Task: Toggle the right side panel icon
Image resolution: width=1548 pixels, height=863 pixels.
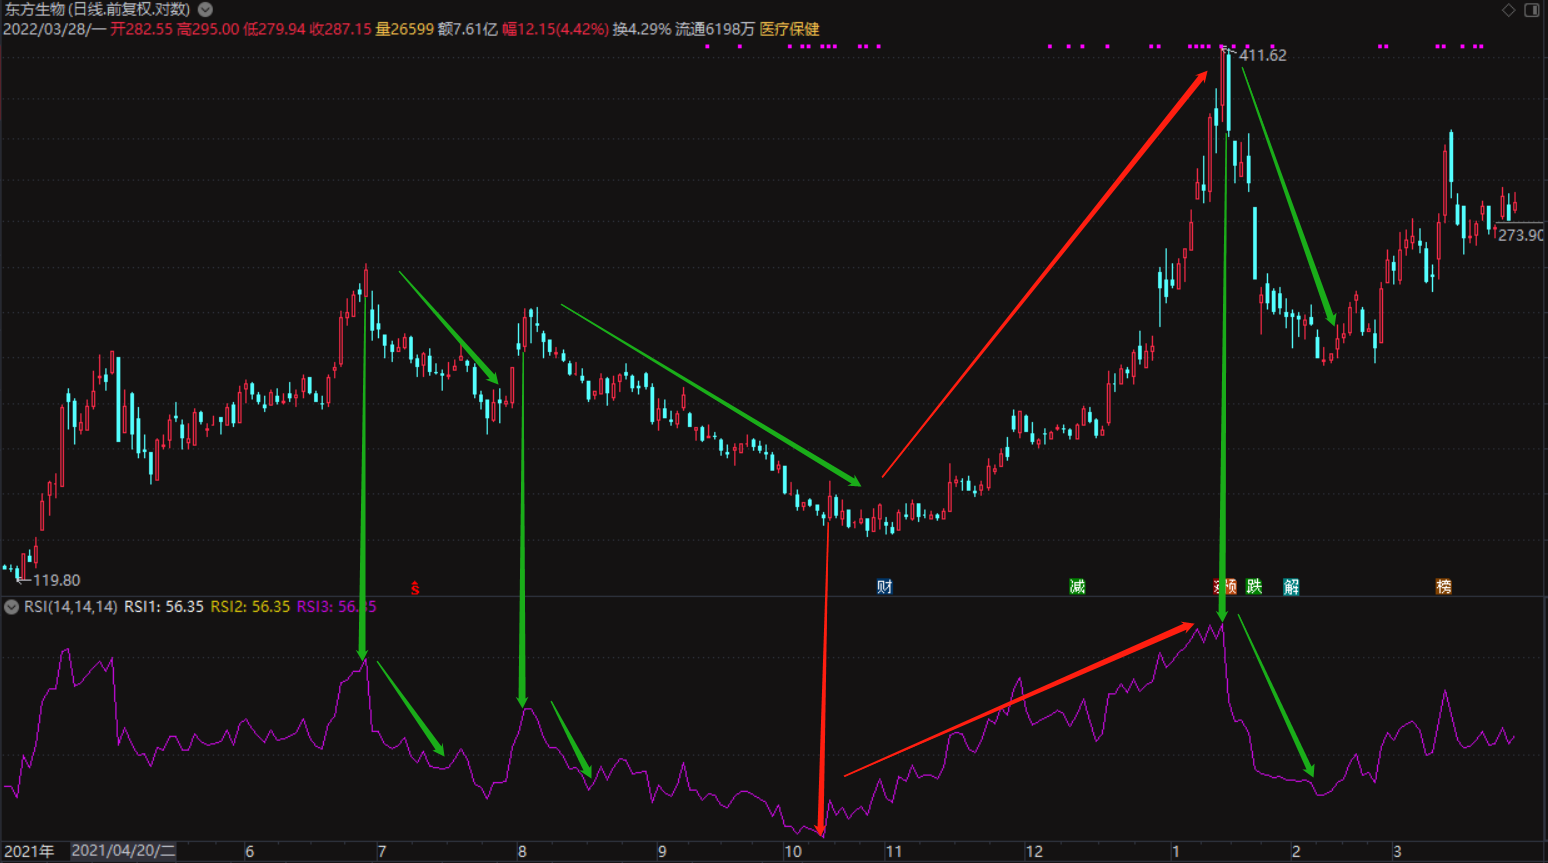Action: [1531, 10]
